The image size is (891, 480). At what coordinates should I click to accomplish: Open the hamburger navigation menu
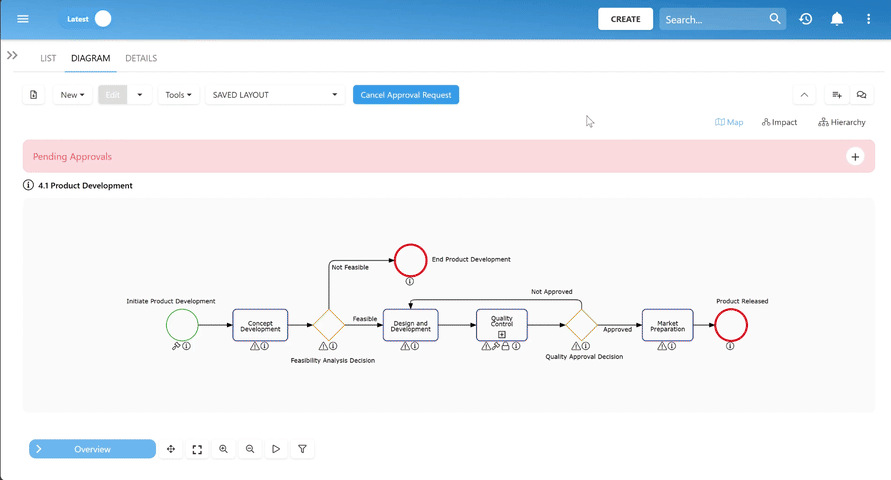[x=23, y=19]
